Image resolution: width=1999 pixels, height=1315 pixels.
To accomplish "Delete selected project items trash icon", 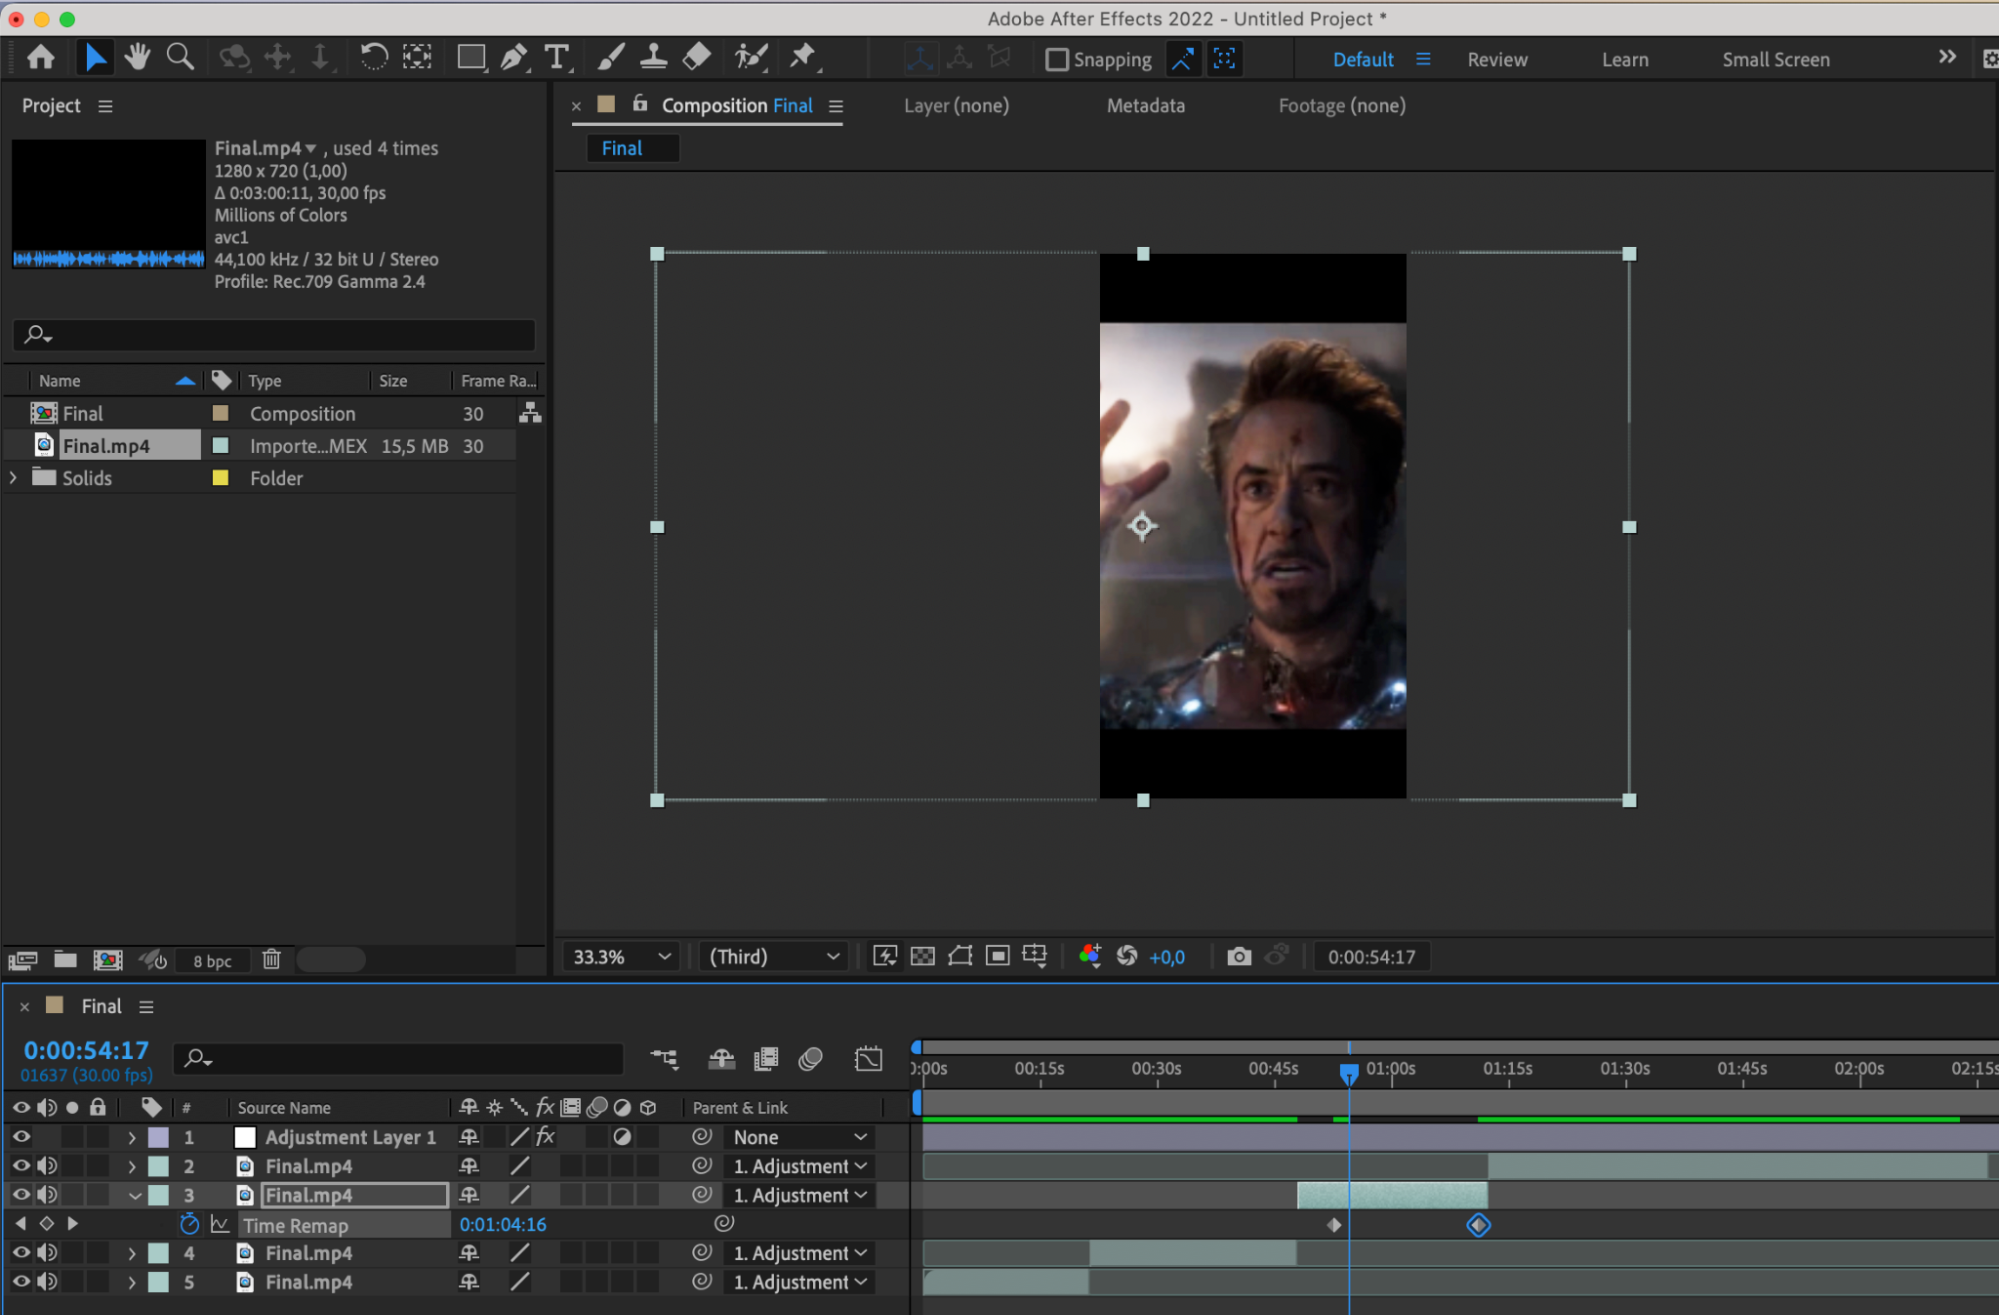I will [x=271, y=960].
